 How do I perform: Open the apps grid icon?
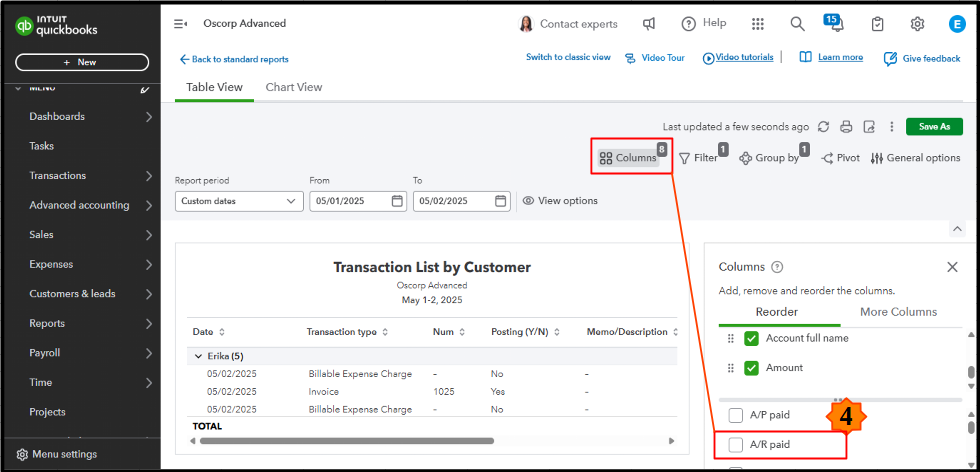tap(758, 24)
